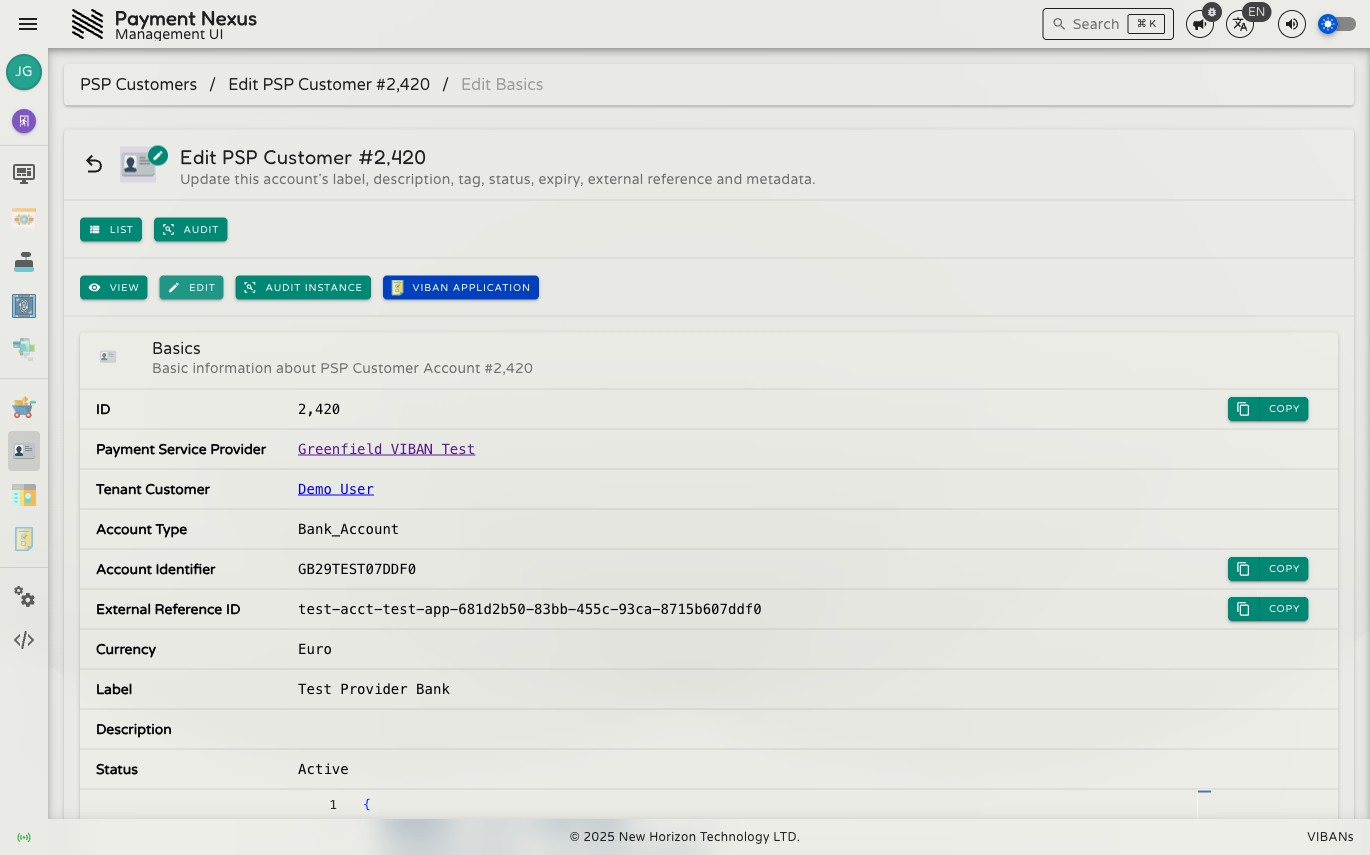Click the Status value Active
This screenshot has height=855, width=1370.
[x=323, y=769]
